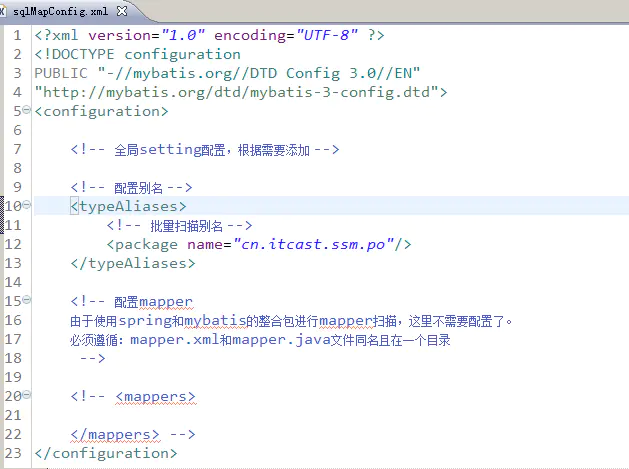Collapse the mappers comment fold at line 20
The height and width of the screenshot is (469, 629).
26,395
